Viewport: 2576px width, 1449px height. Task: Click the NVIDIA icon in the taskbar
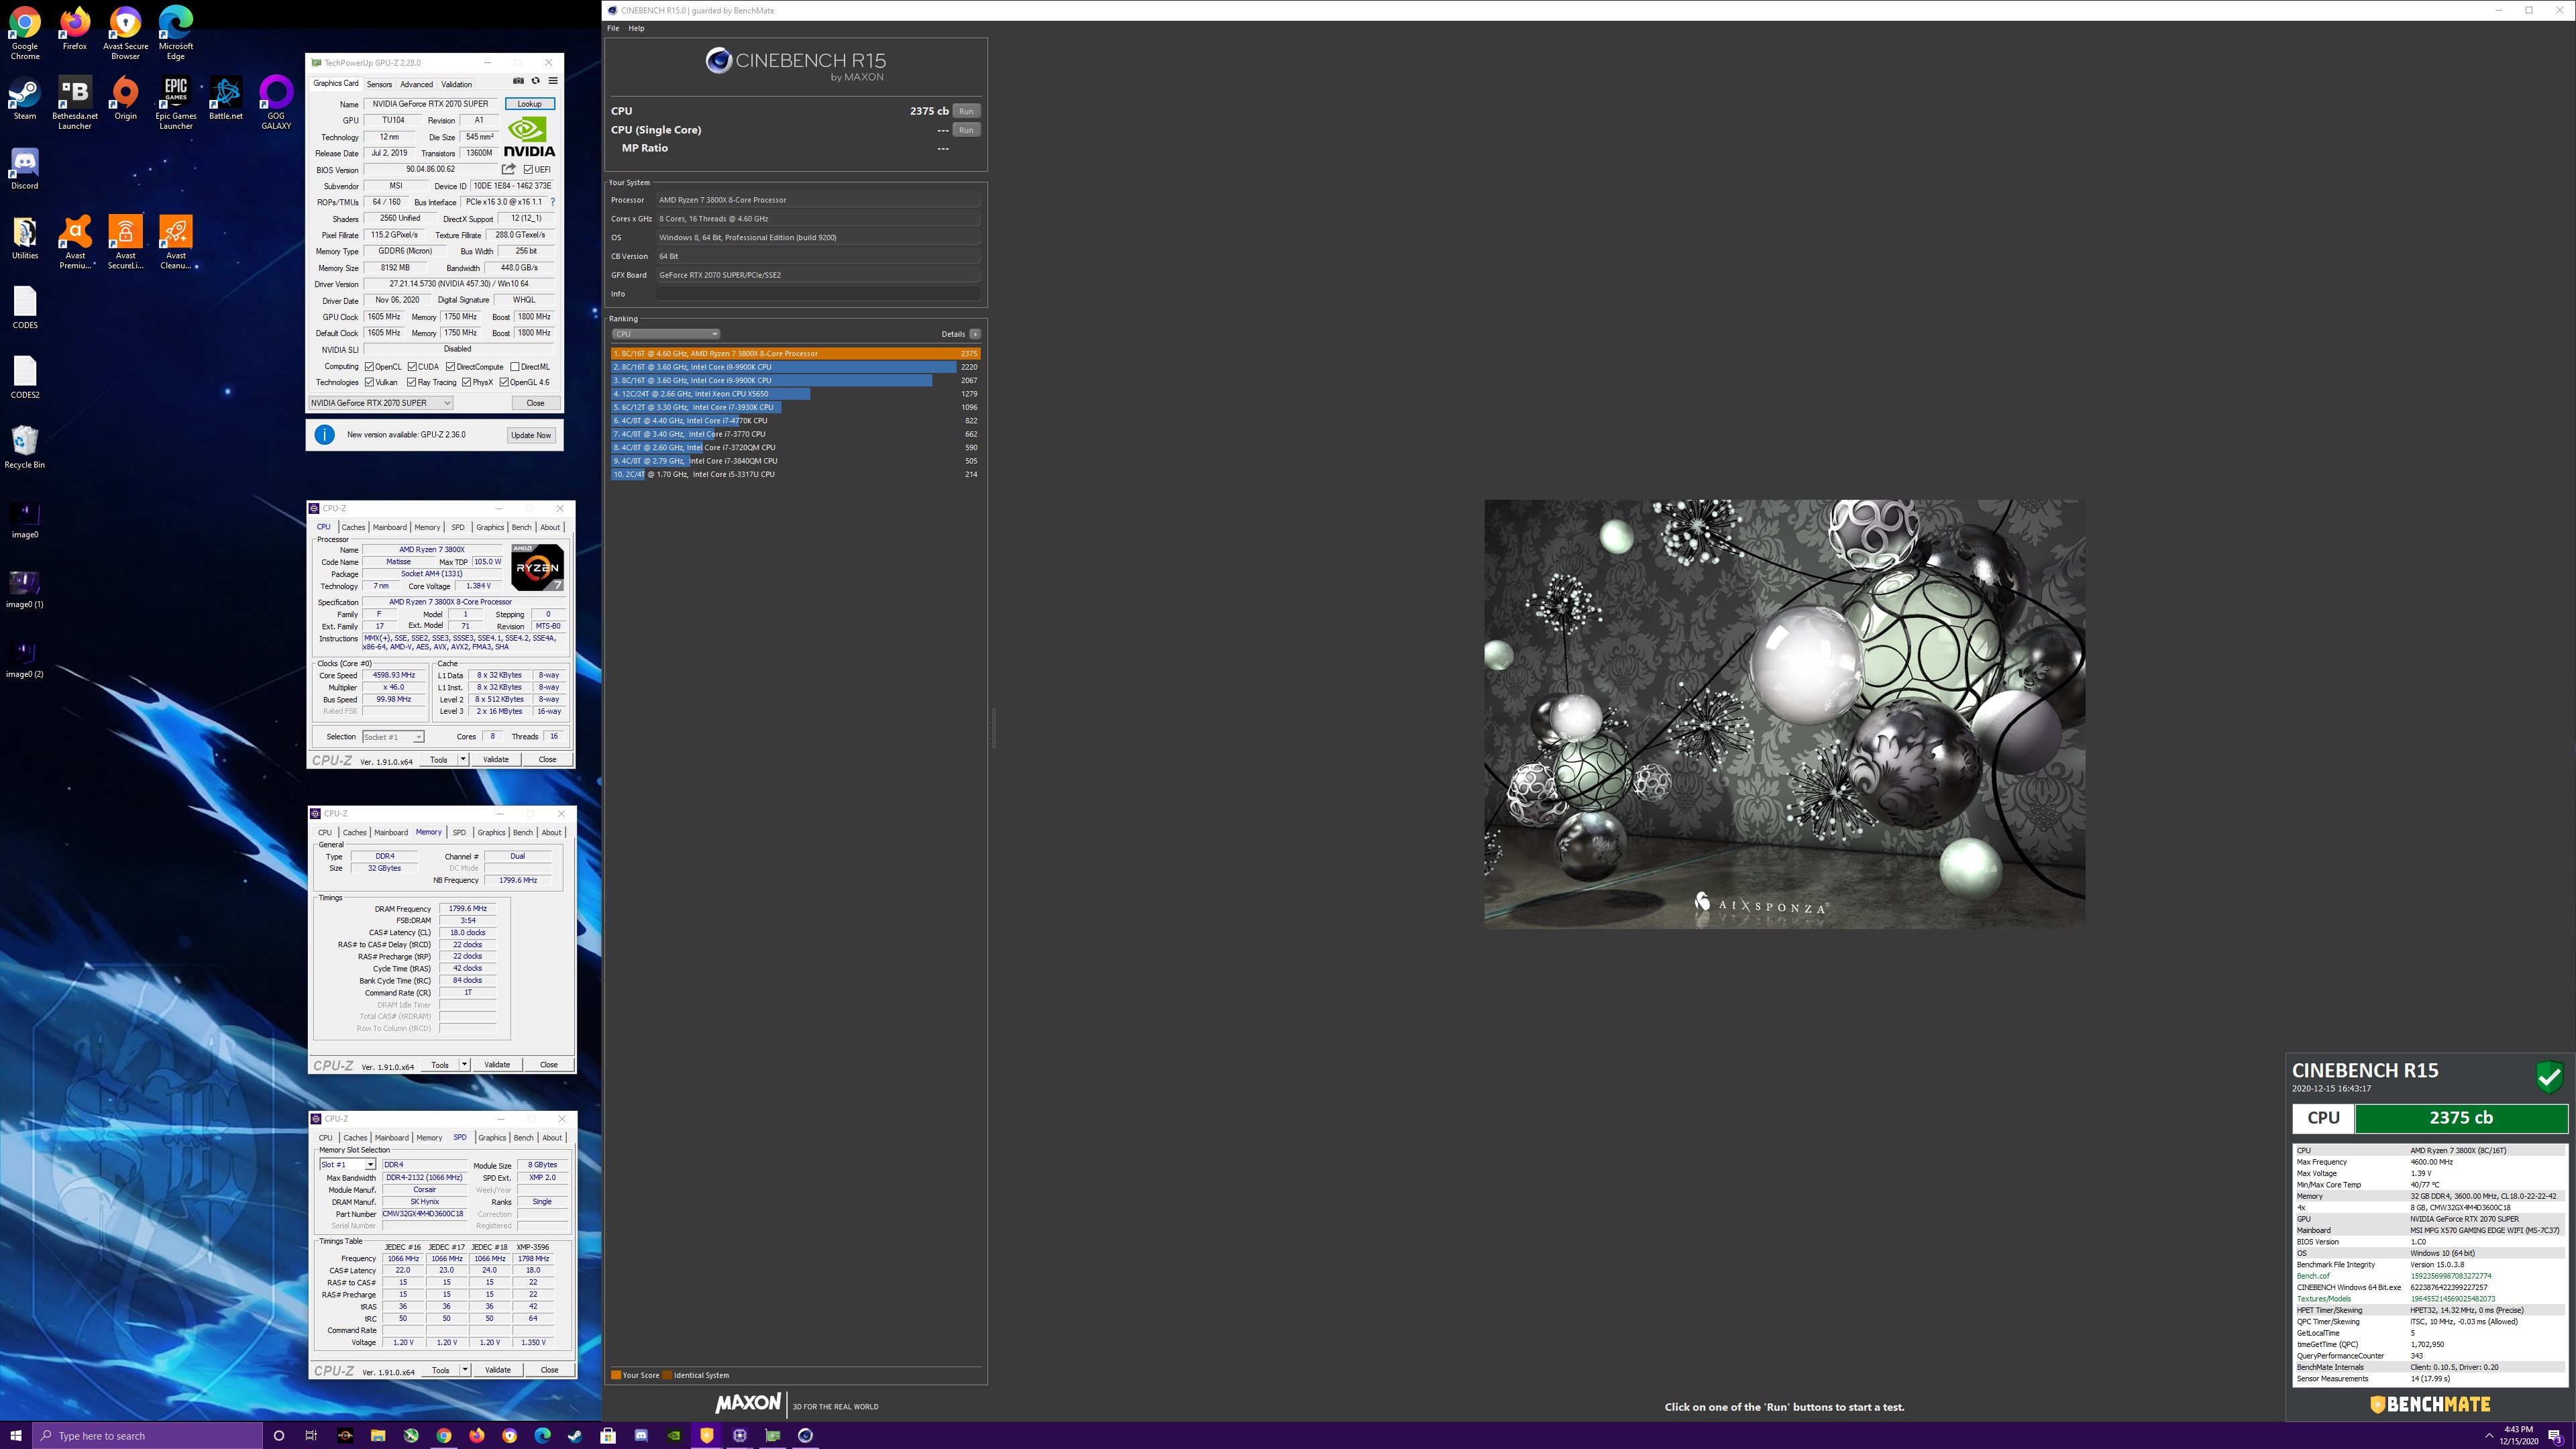tap(674, 1435)
